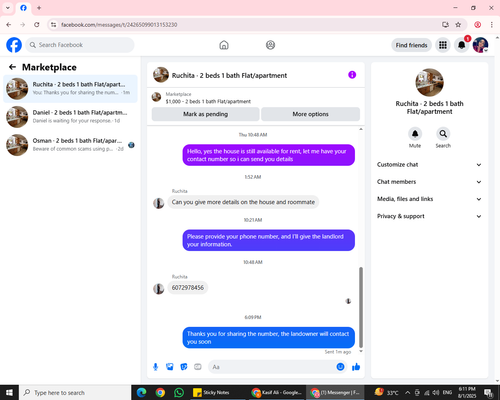
Task: Click the chat scrollbar thumb
Action: point(361,307)
